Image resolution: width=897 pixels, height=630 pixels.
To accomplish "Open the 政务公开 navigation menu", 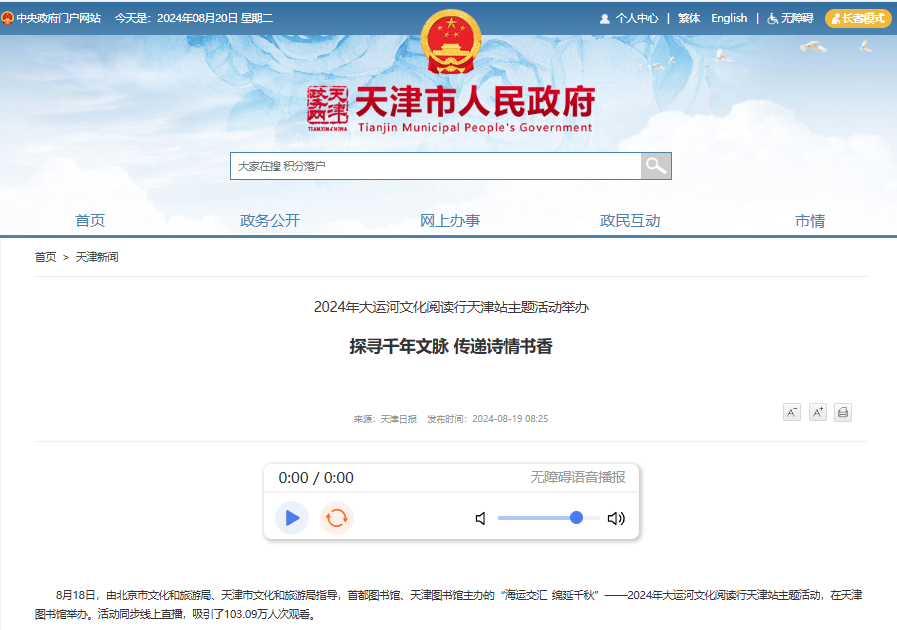I will tap(270, 221).
